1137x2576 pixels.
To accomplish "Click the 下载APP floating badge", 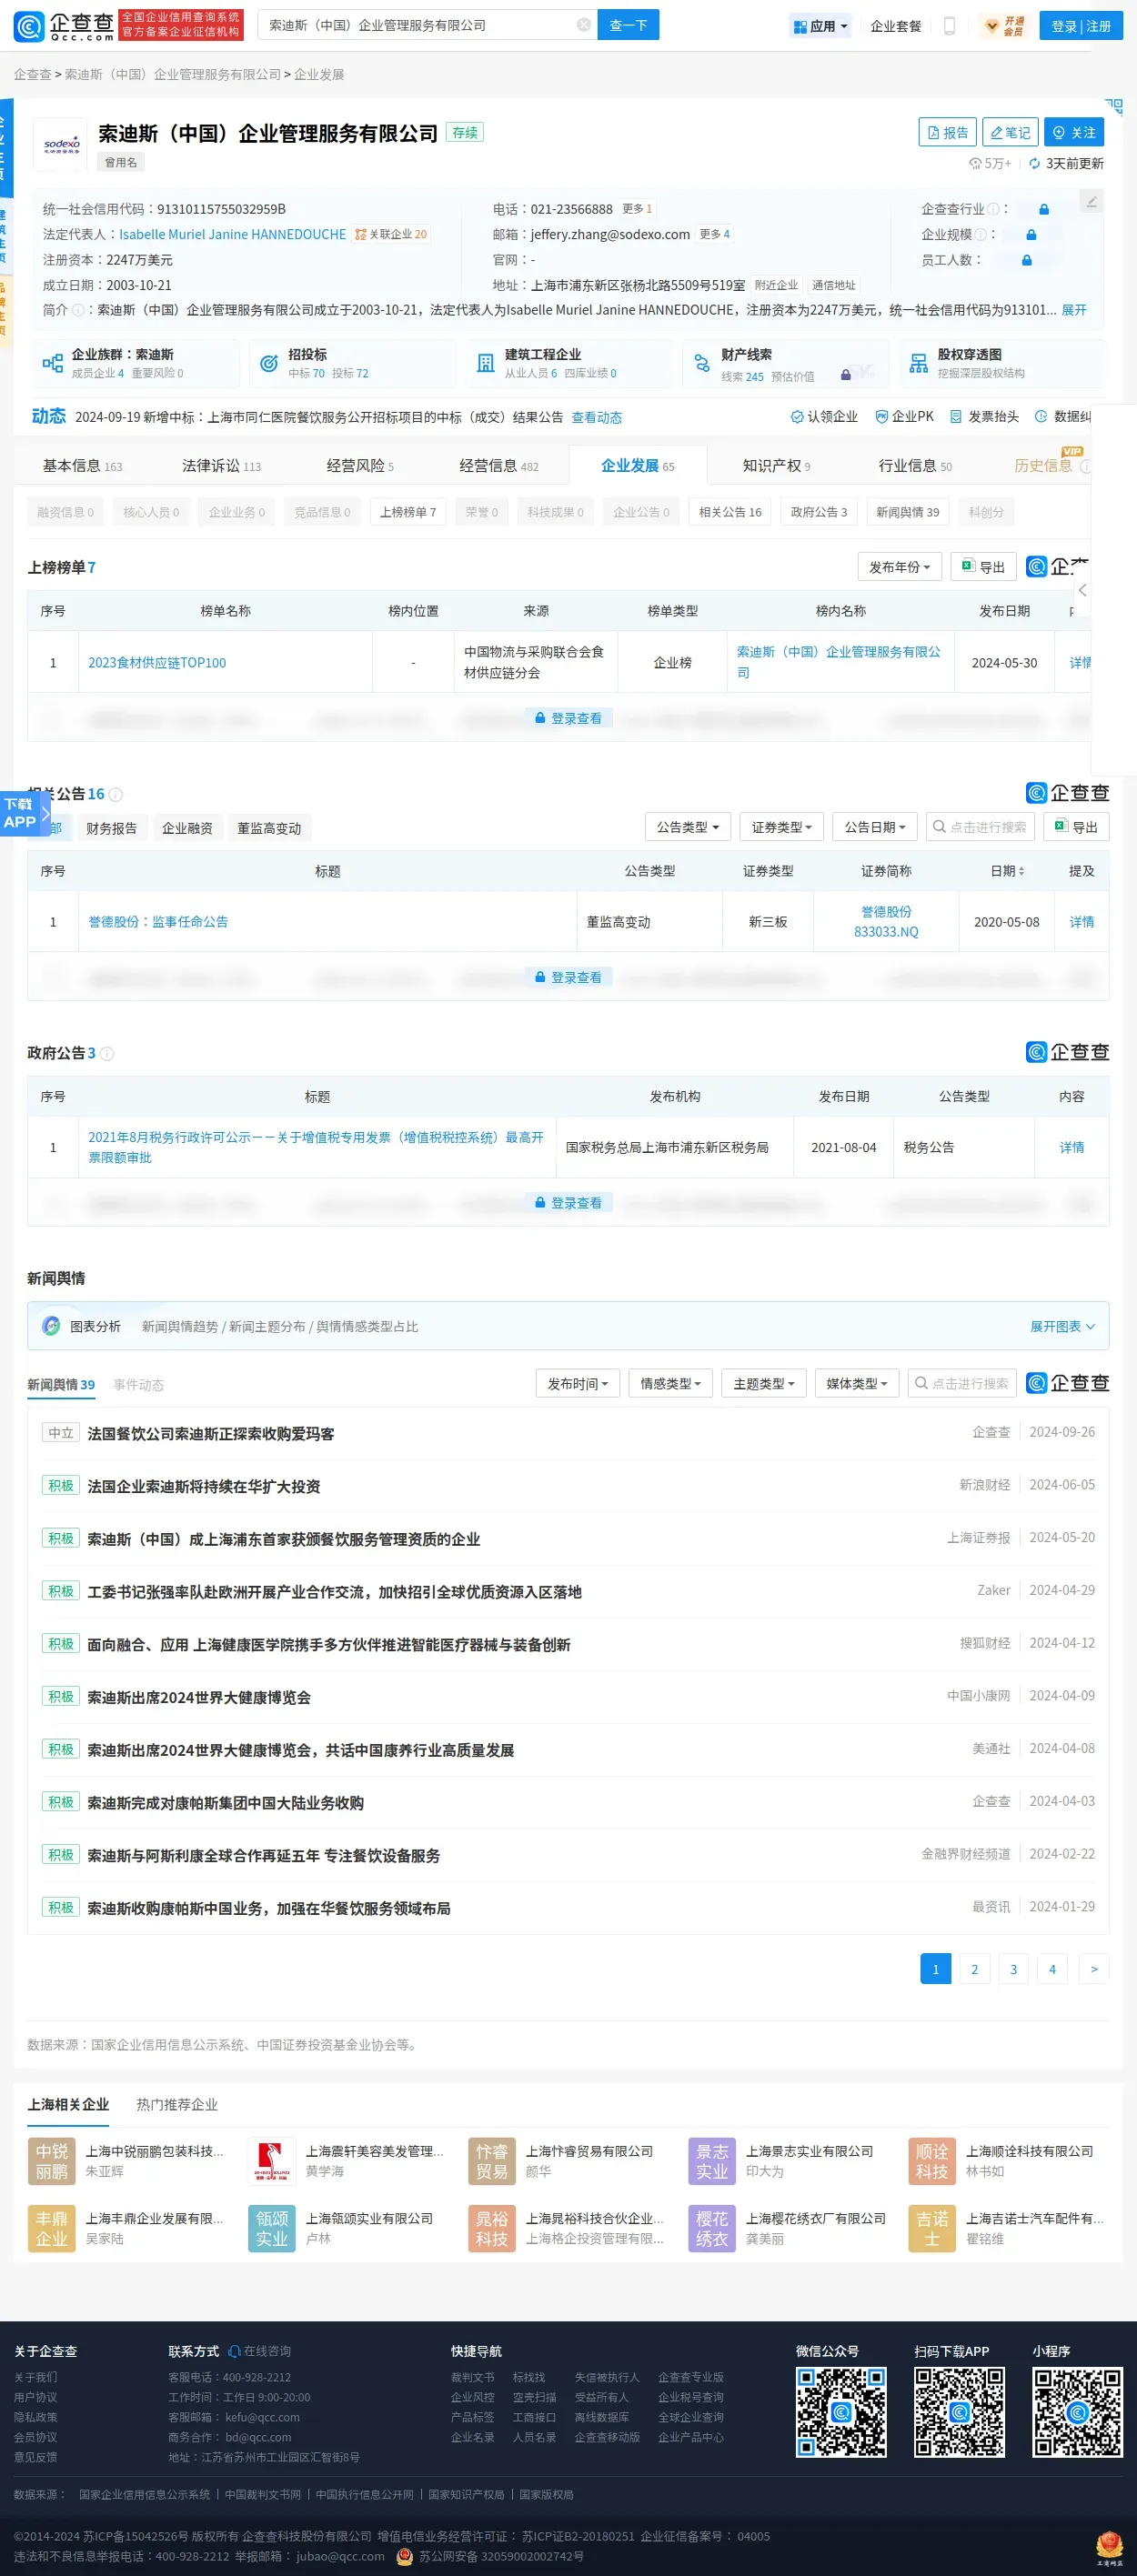I will click(25, 813).
